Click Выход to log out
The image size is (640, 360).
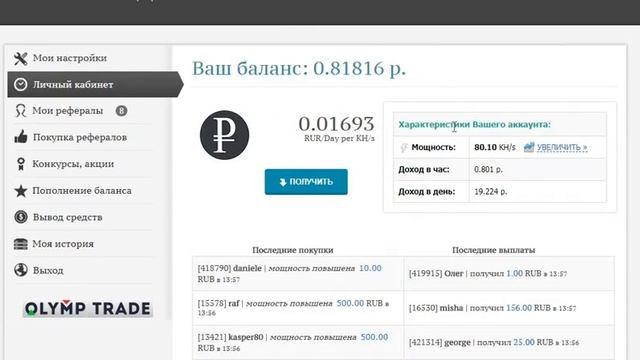(48, 270)
